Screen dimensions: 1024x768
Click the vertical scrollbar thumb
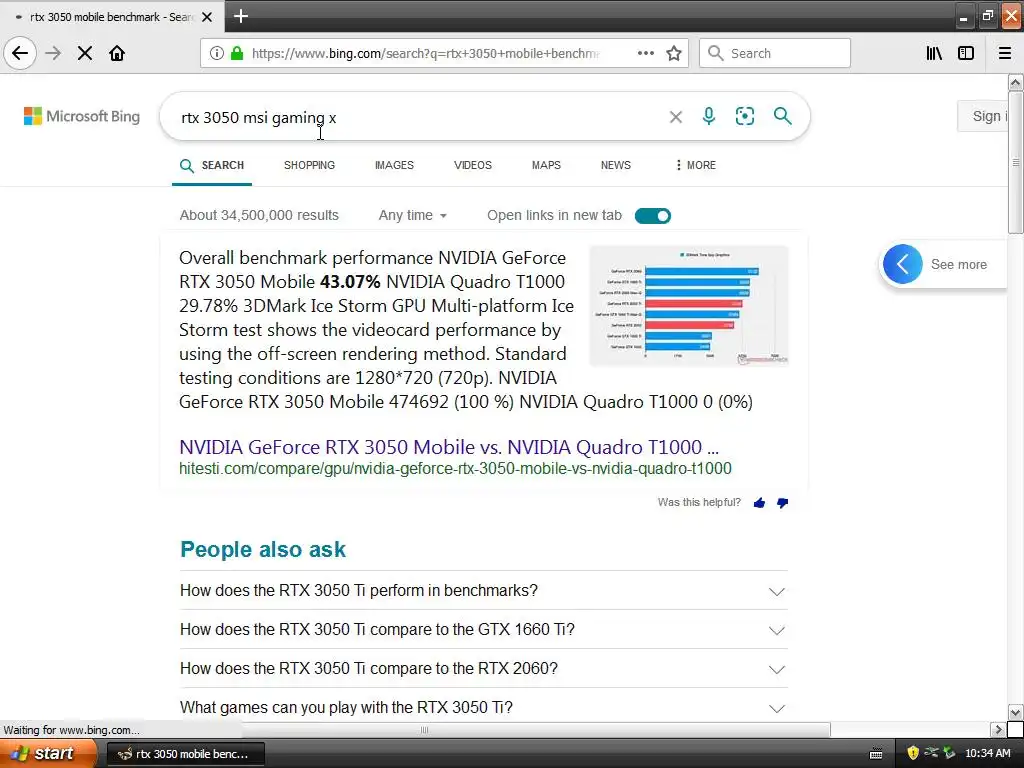coord(1015,162)
